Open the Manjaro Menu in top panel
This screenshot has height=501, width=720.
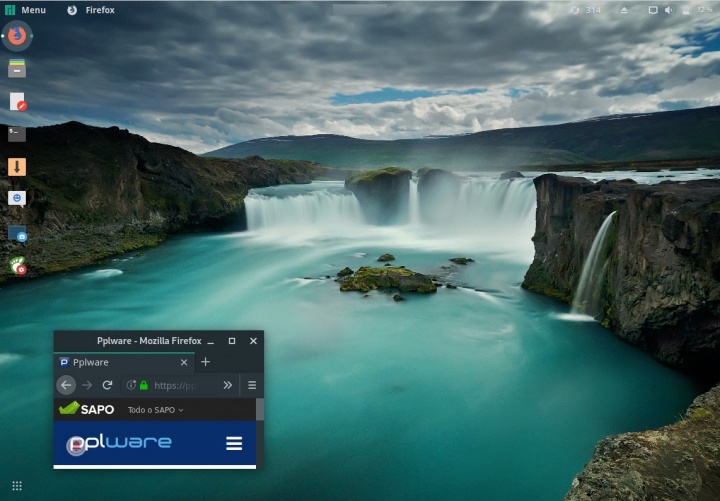tap(26, 10)
